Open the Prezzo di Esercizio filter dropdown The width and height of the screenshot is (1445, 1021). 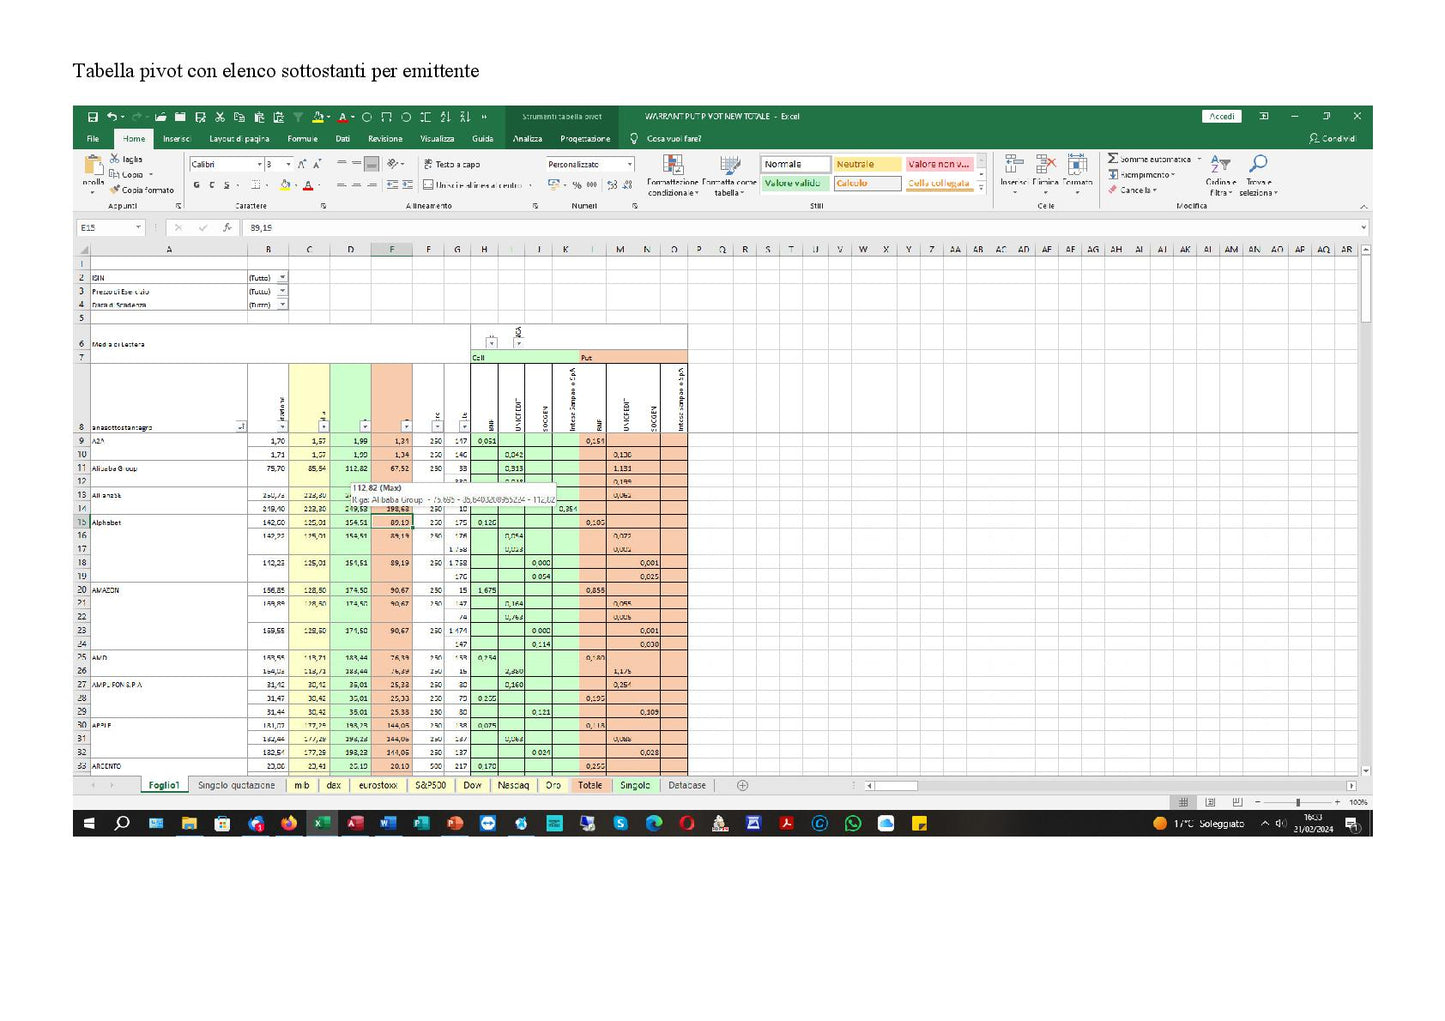tap(283, 291)
